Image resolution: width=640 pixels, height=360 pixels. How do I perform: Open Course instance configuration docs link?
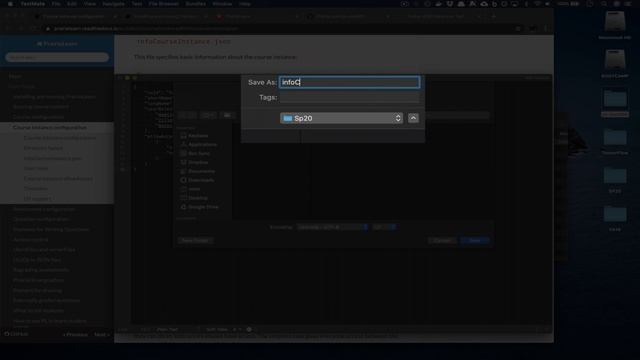49,127
